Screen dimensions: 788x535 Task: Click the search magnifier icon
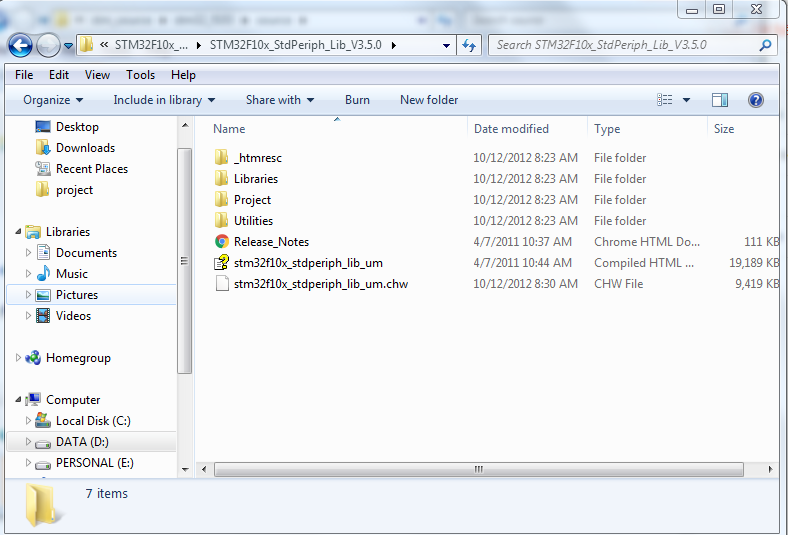[x=765, y=45]
